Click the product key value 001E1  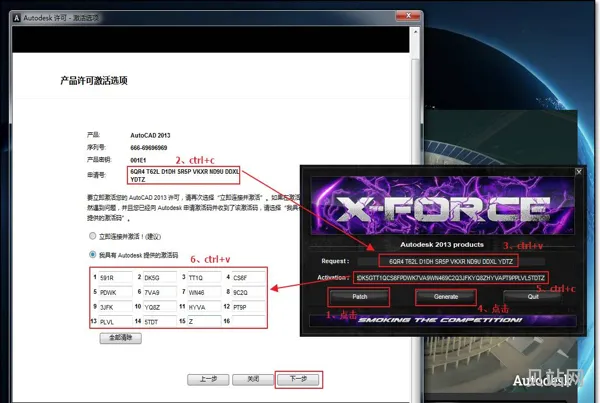(x=138, y=160)
